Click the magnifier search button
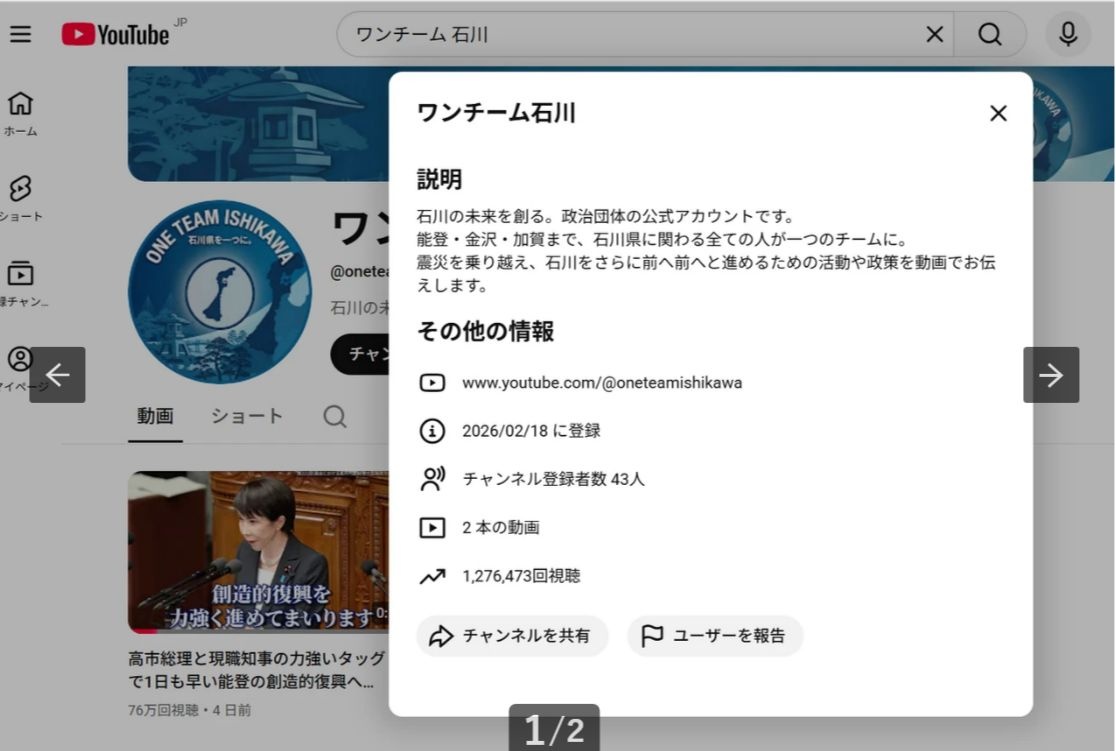 tap(989, 34)
